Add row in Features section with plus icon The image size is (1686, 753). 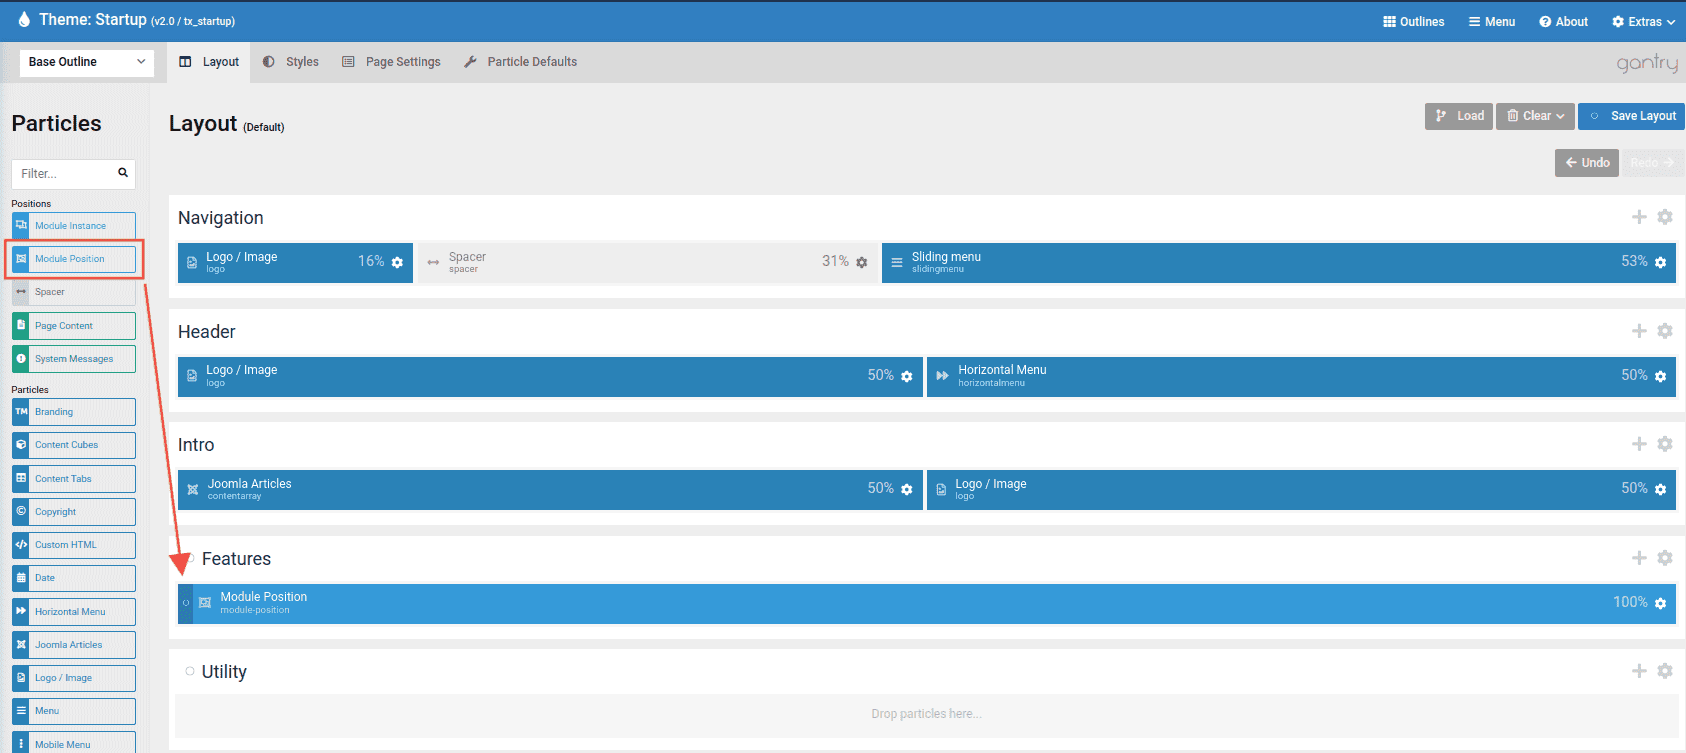(x=1639, y=558)
